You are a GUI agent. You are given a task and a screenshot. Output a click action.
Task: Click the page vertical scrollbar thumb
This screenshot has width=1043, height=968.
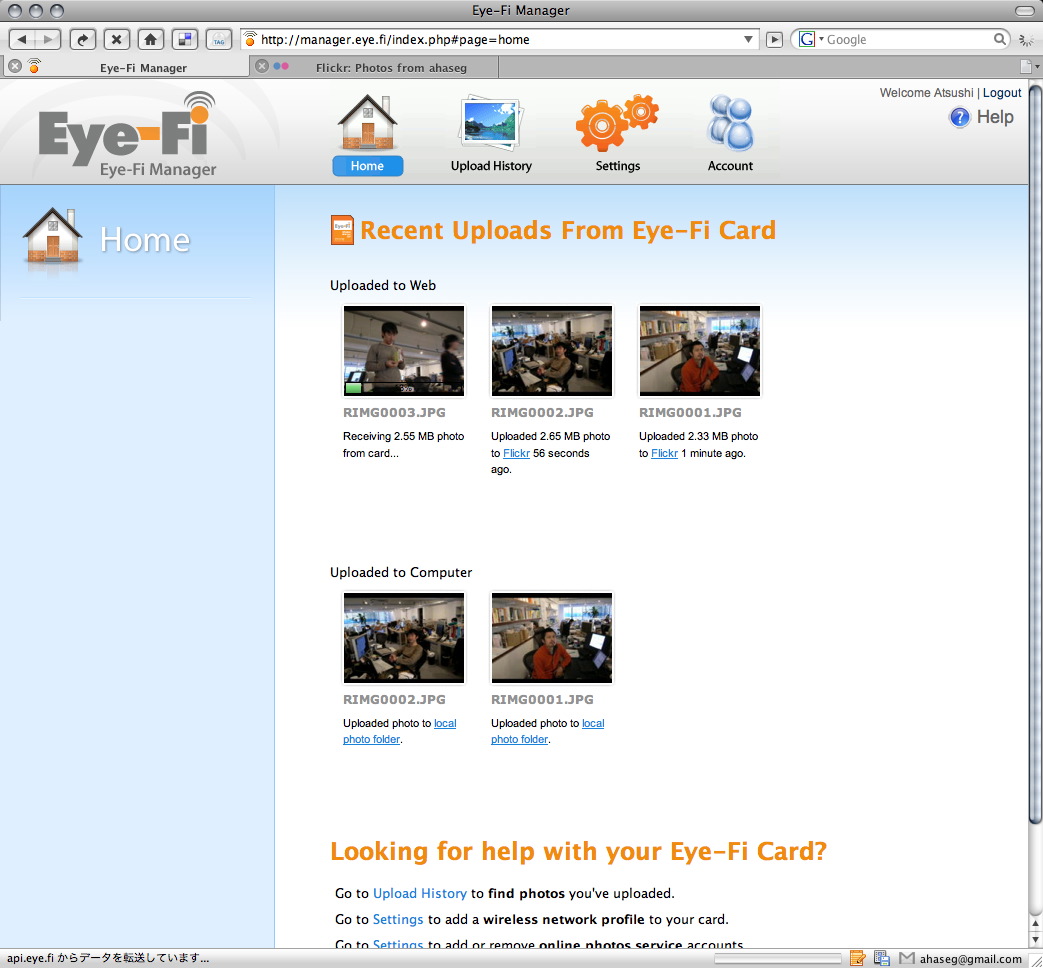1036,454
